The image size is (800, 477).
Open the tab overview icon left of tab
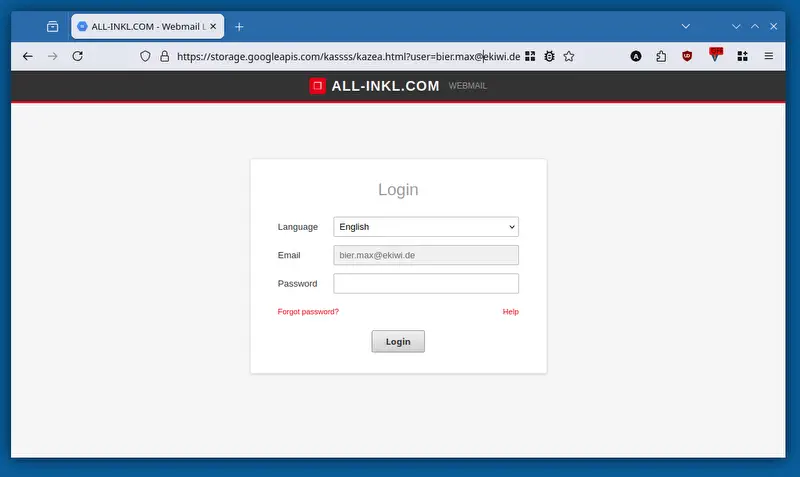click(x=53, y=27)
